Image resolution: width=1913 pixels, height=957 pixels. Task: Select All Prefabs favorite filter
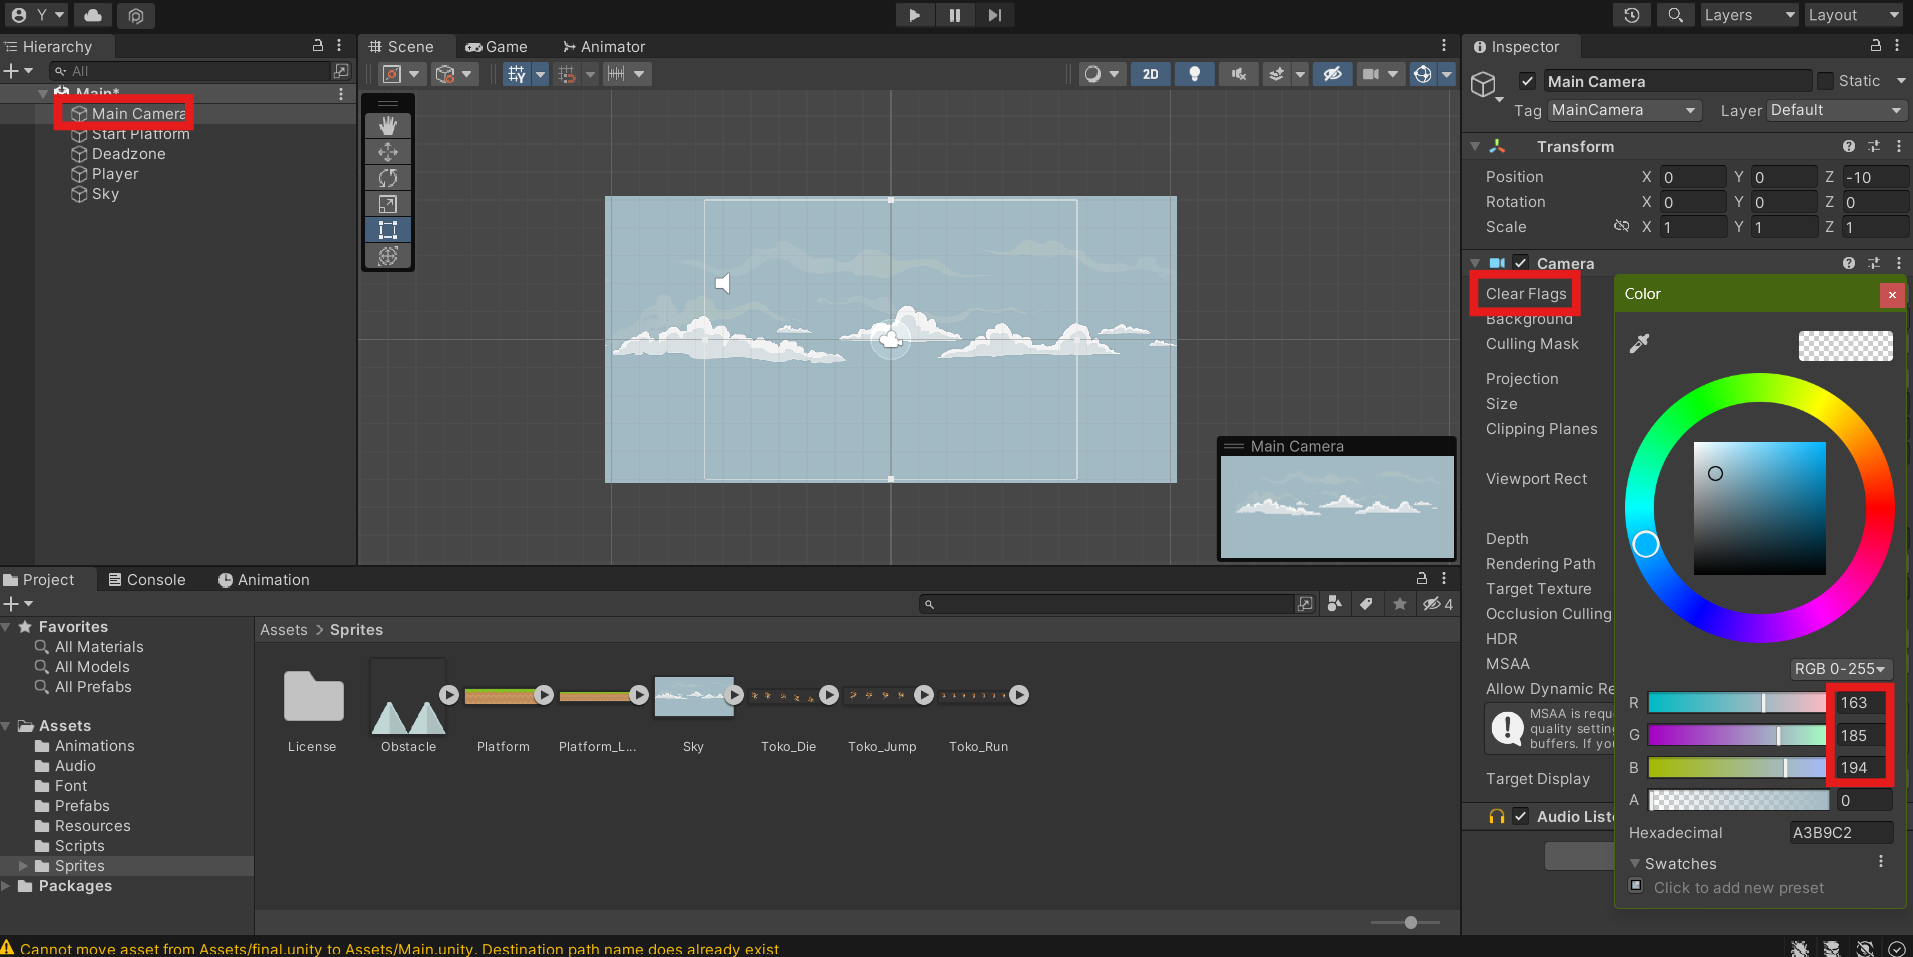[93, 687]
